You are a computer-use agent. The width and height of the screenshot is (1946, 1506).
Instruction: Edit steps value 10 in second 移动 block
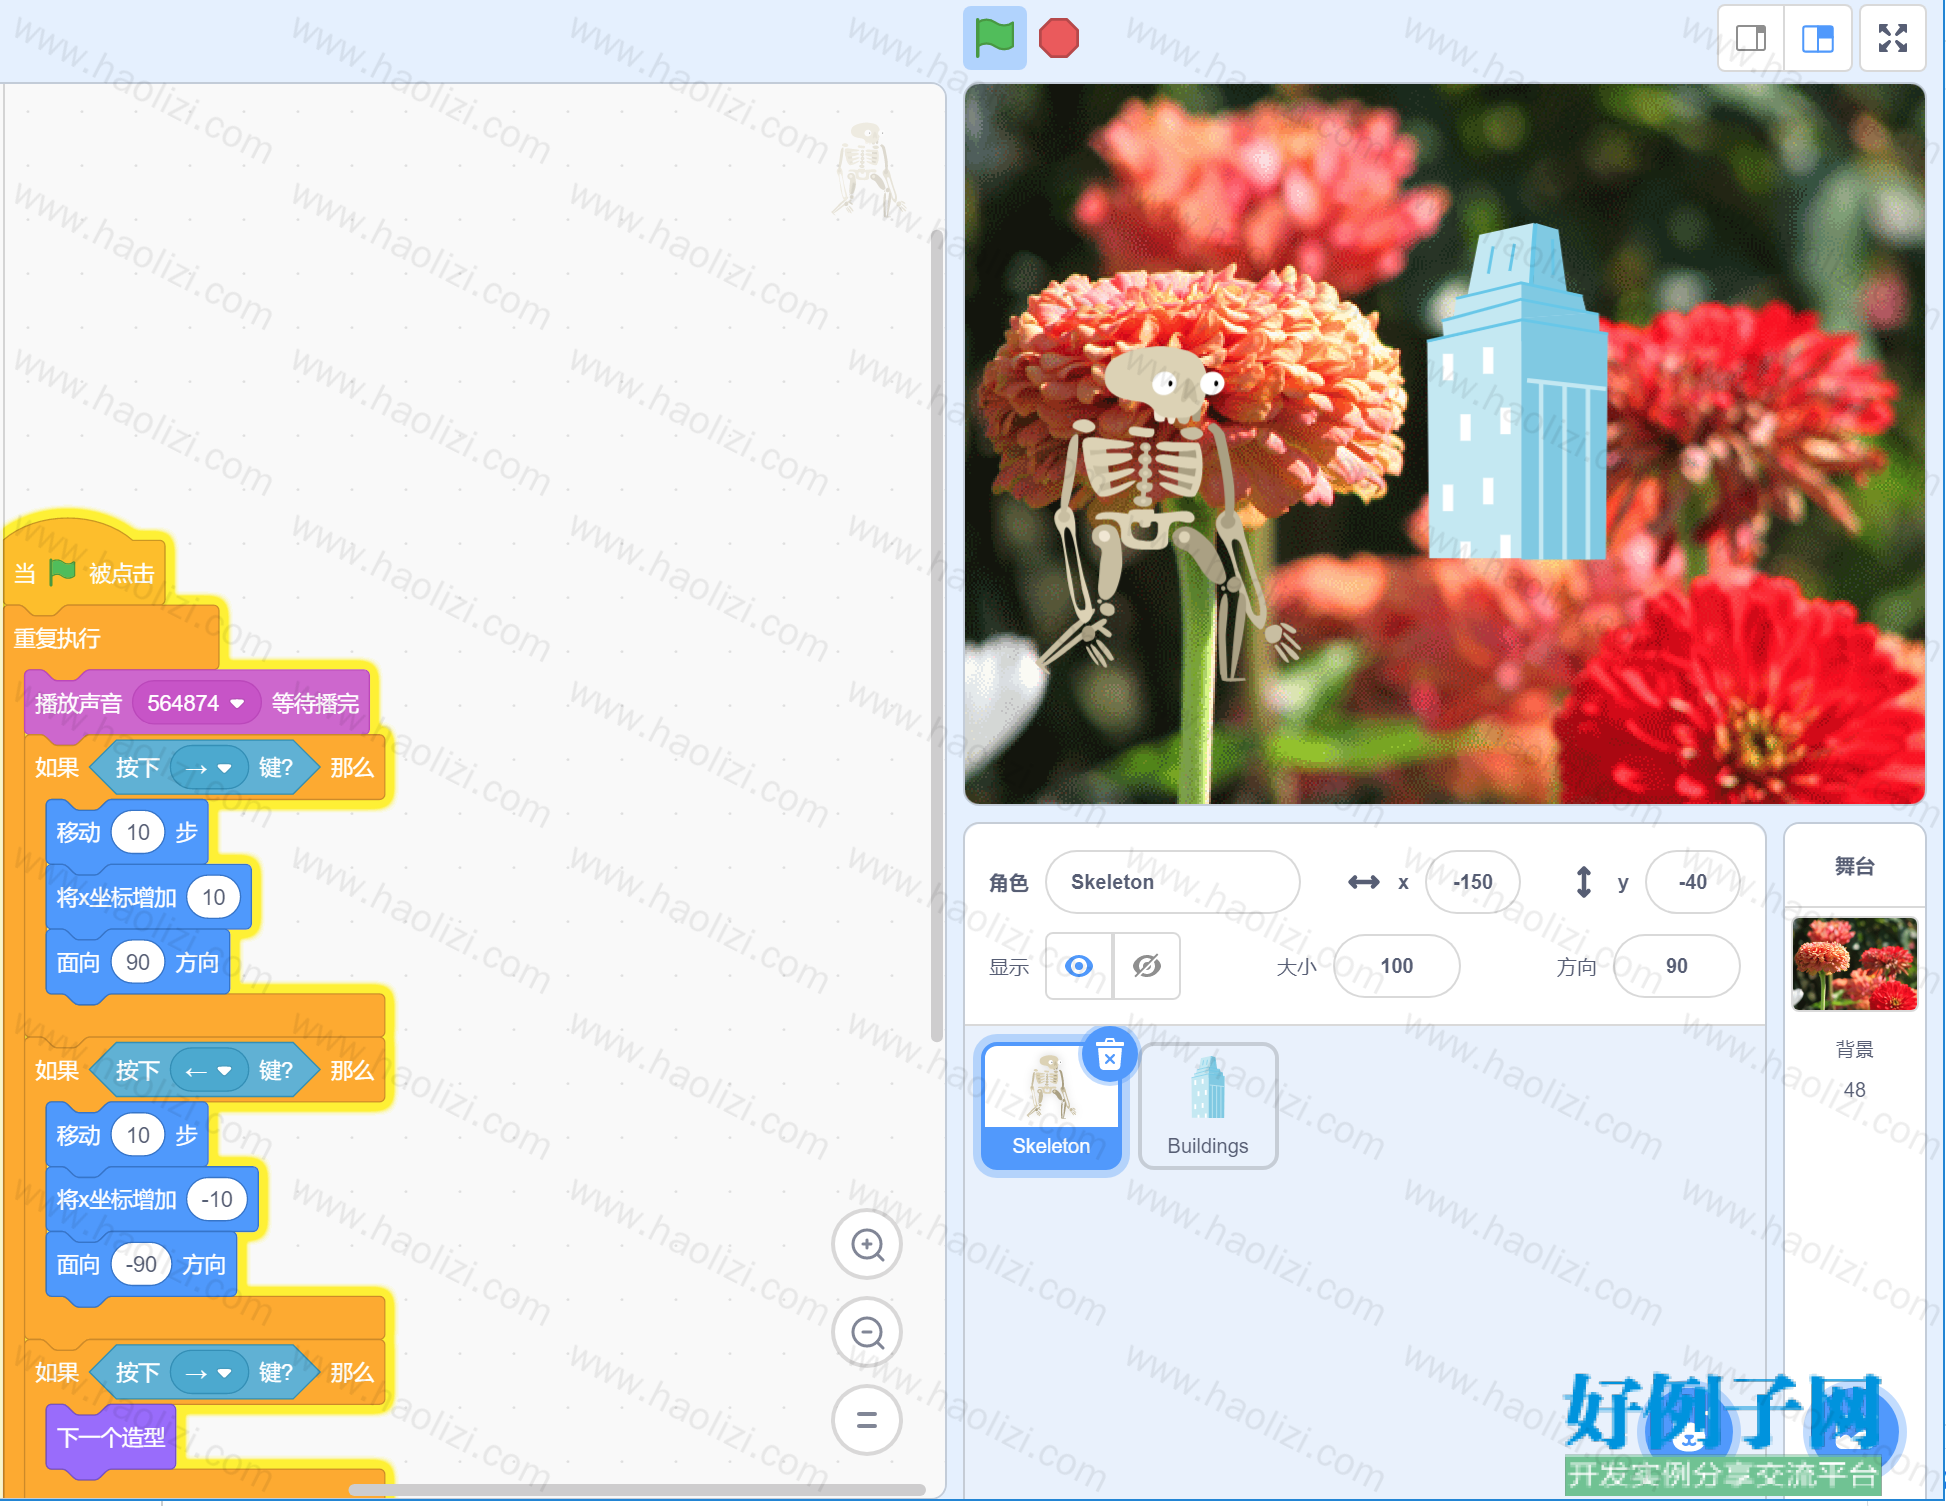(x=138, y=1136)
